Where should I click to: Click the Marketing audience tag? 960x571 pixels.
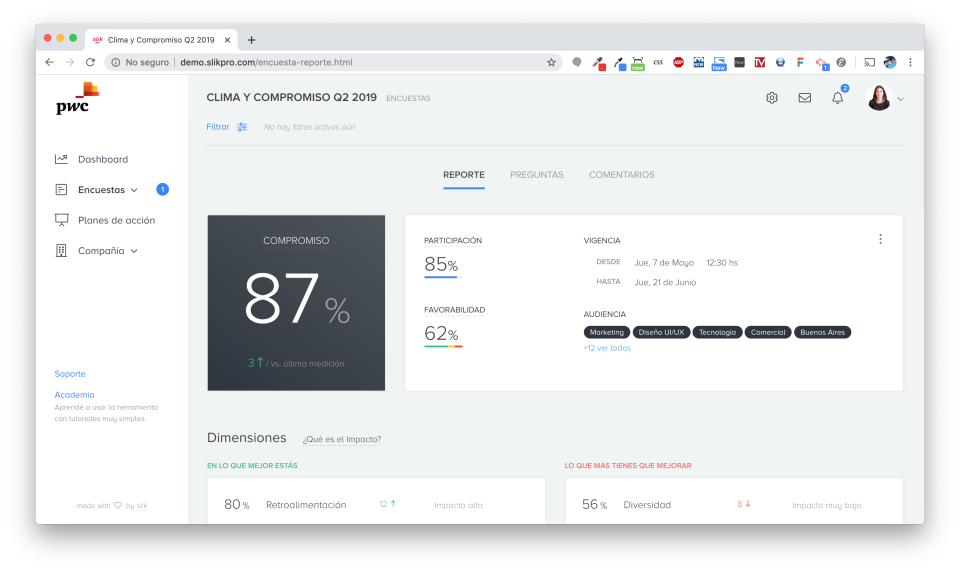(607, 332)
